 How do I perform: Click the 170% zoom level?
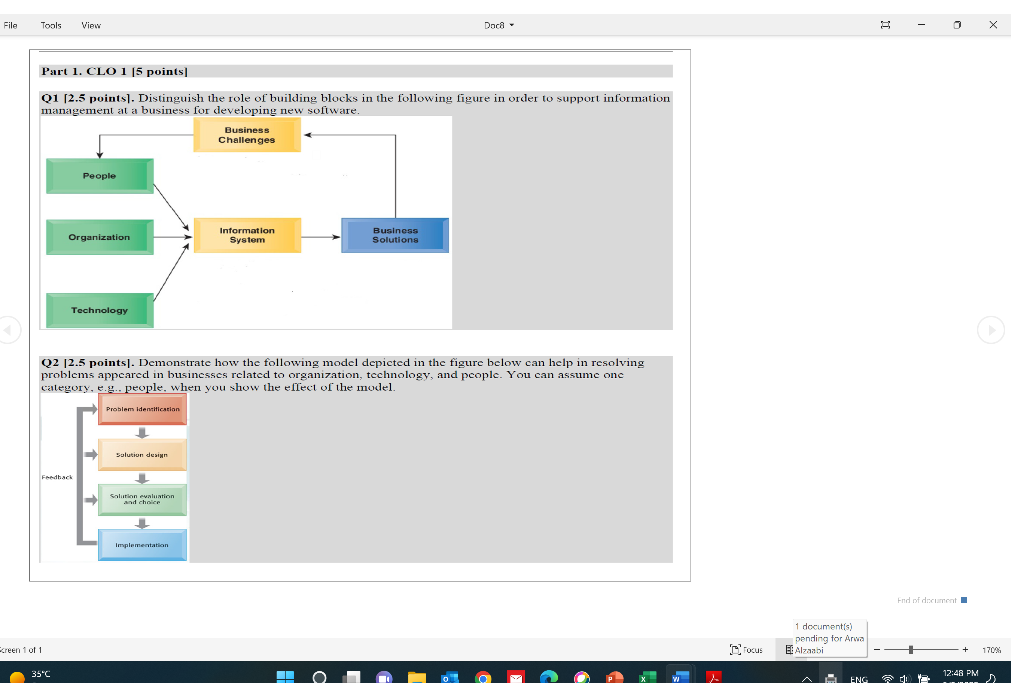991,650
